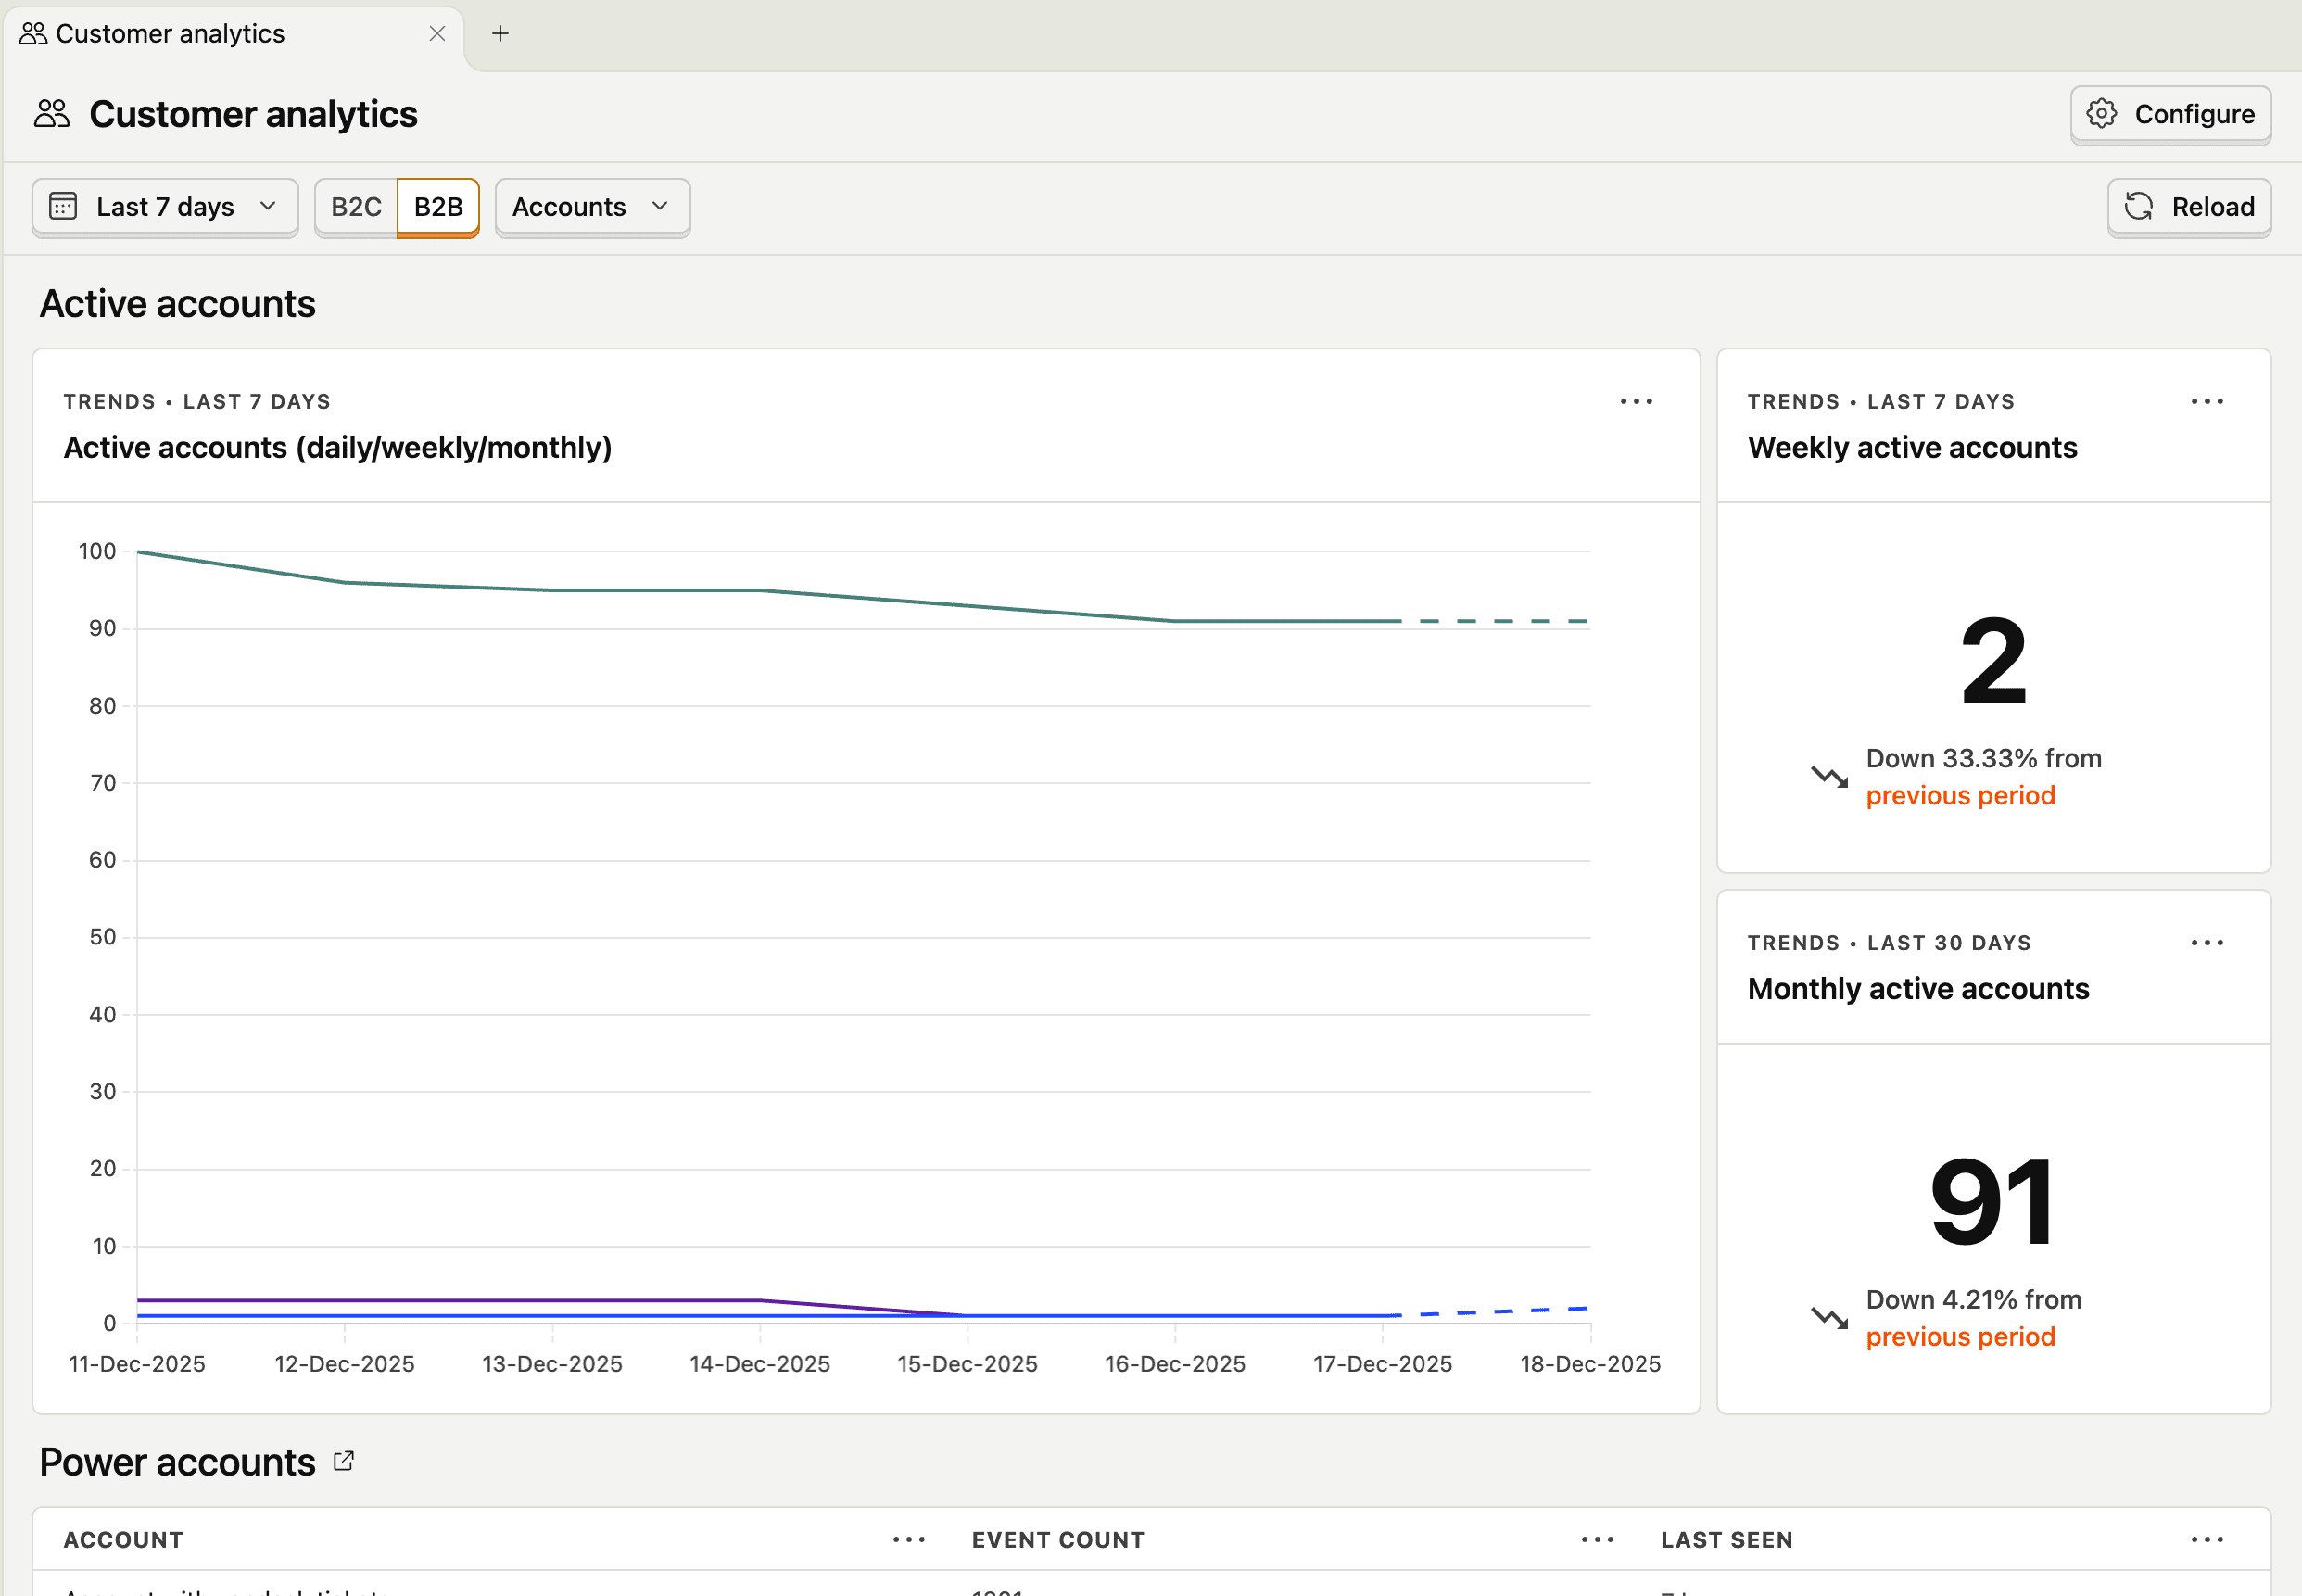Image resolution: width=2302 pixels, height=1596 pixels.
Task: Click the external link icon beside Power accounts
Action: tap(343, 1461)
